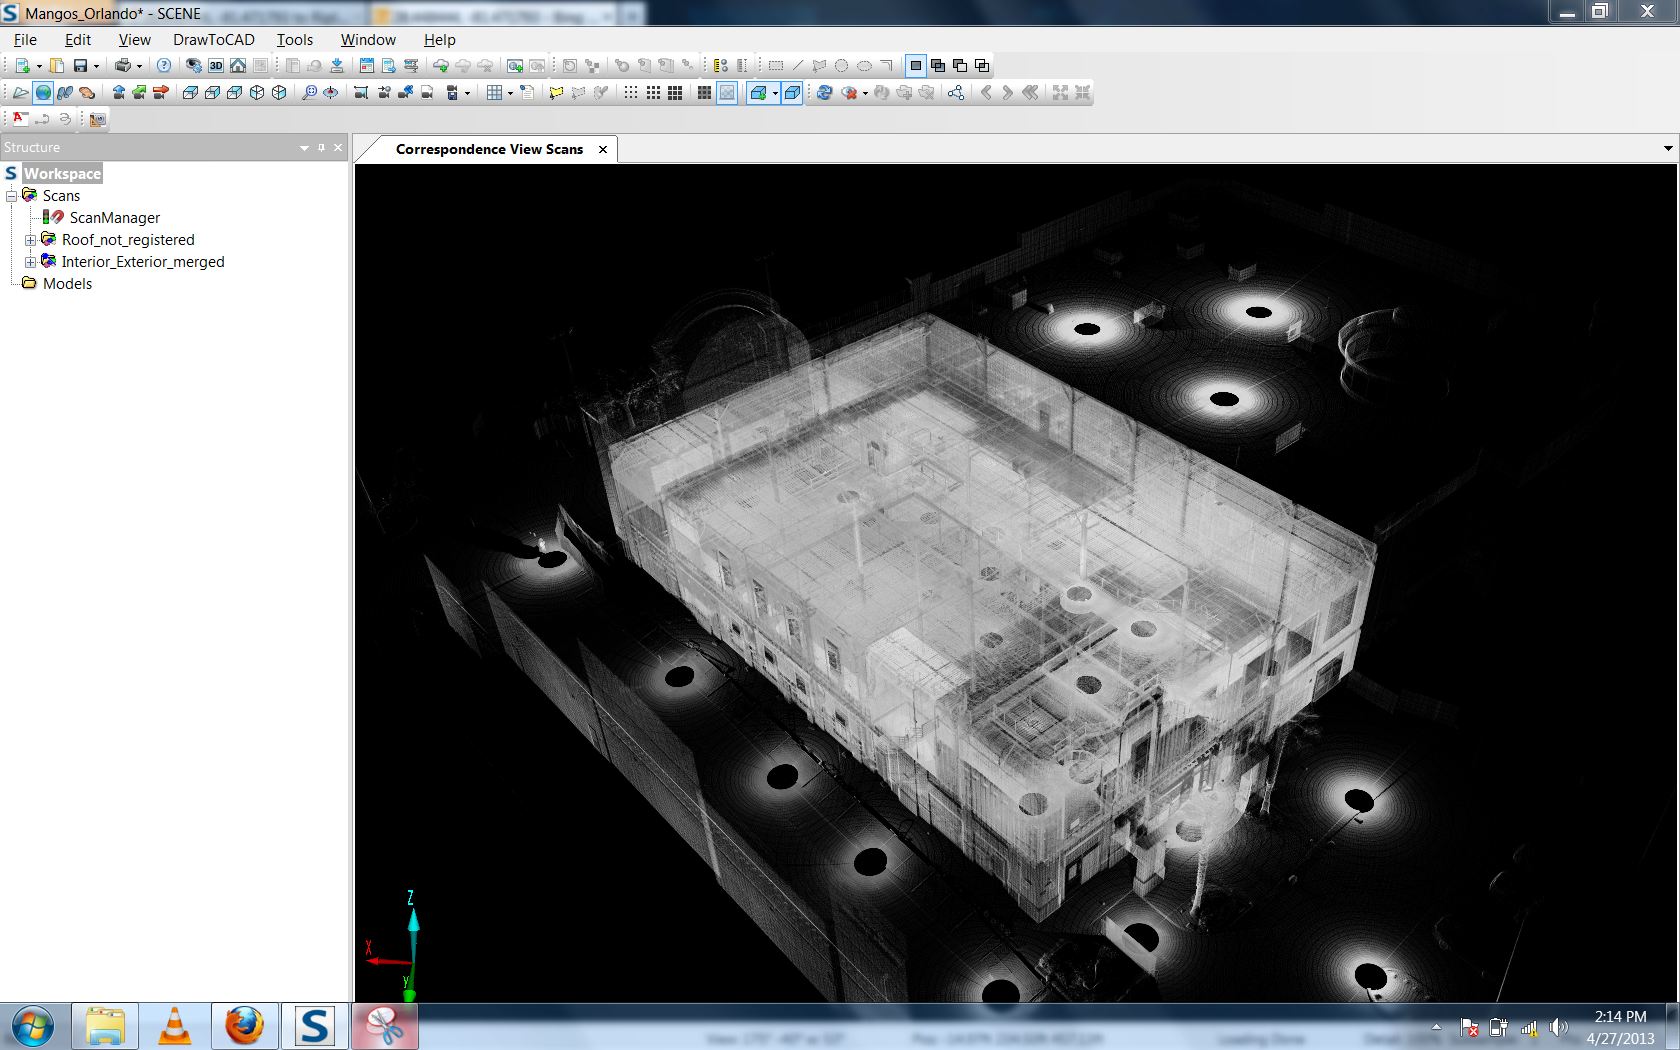The width and height of the screenshot is (1680, 1050).
Task: Click the red A text toolbar icon
Action: coord(20,118)
